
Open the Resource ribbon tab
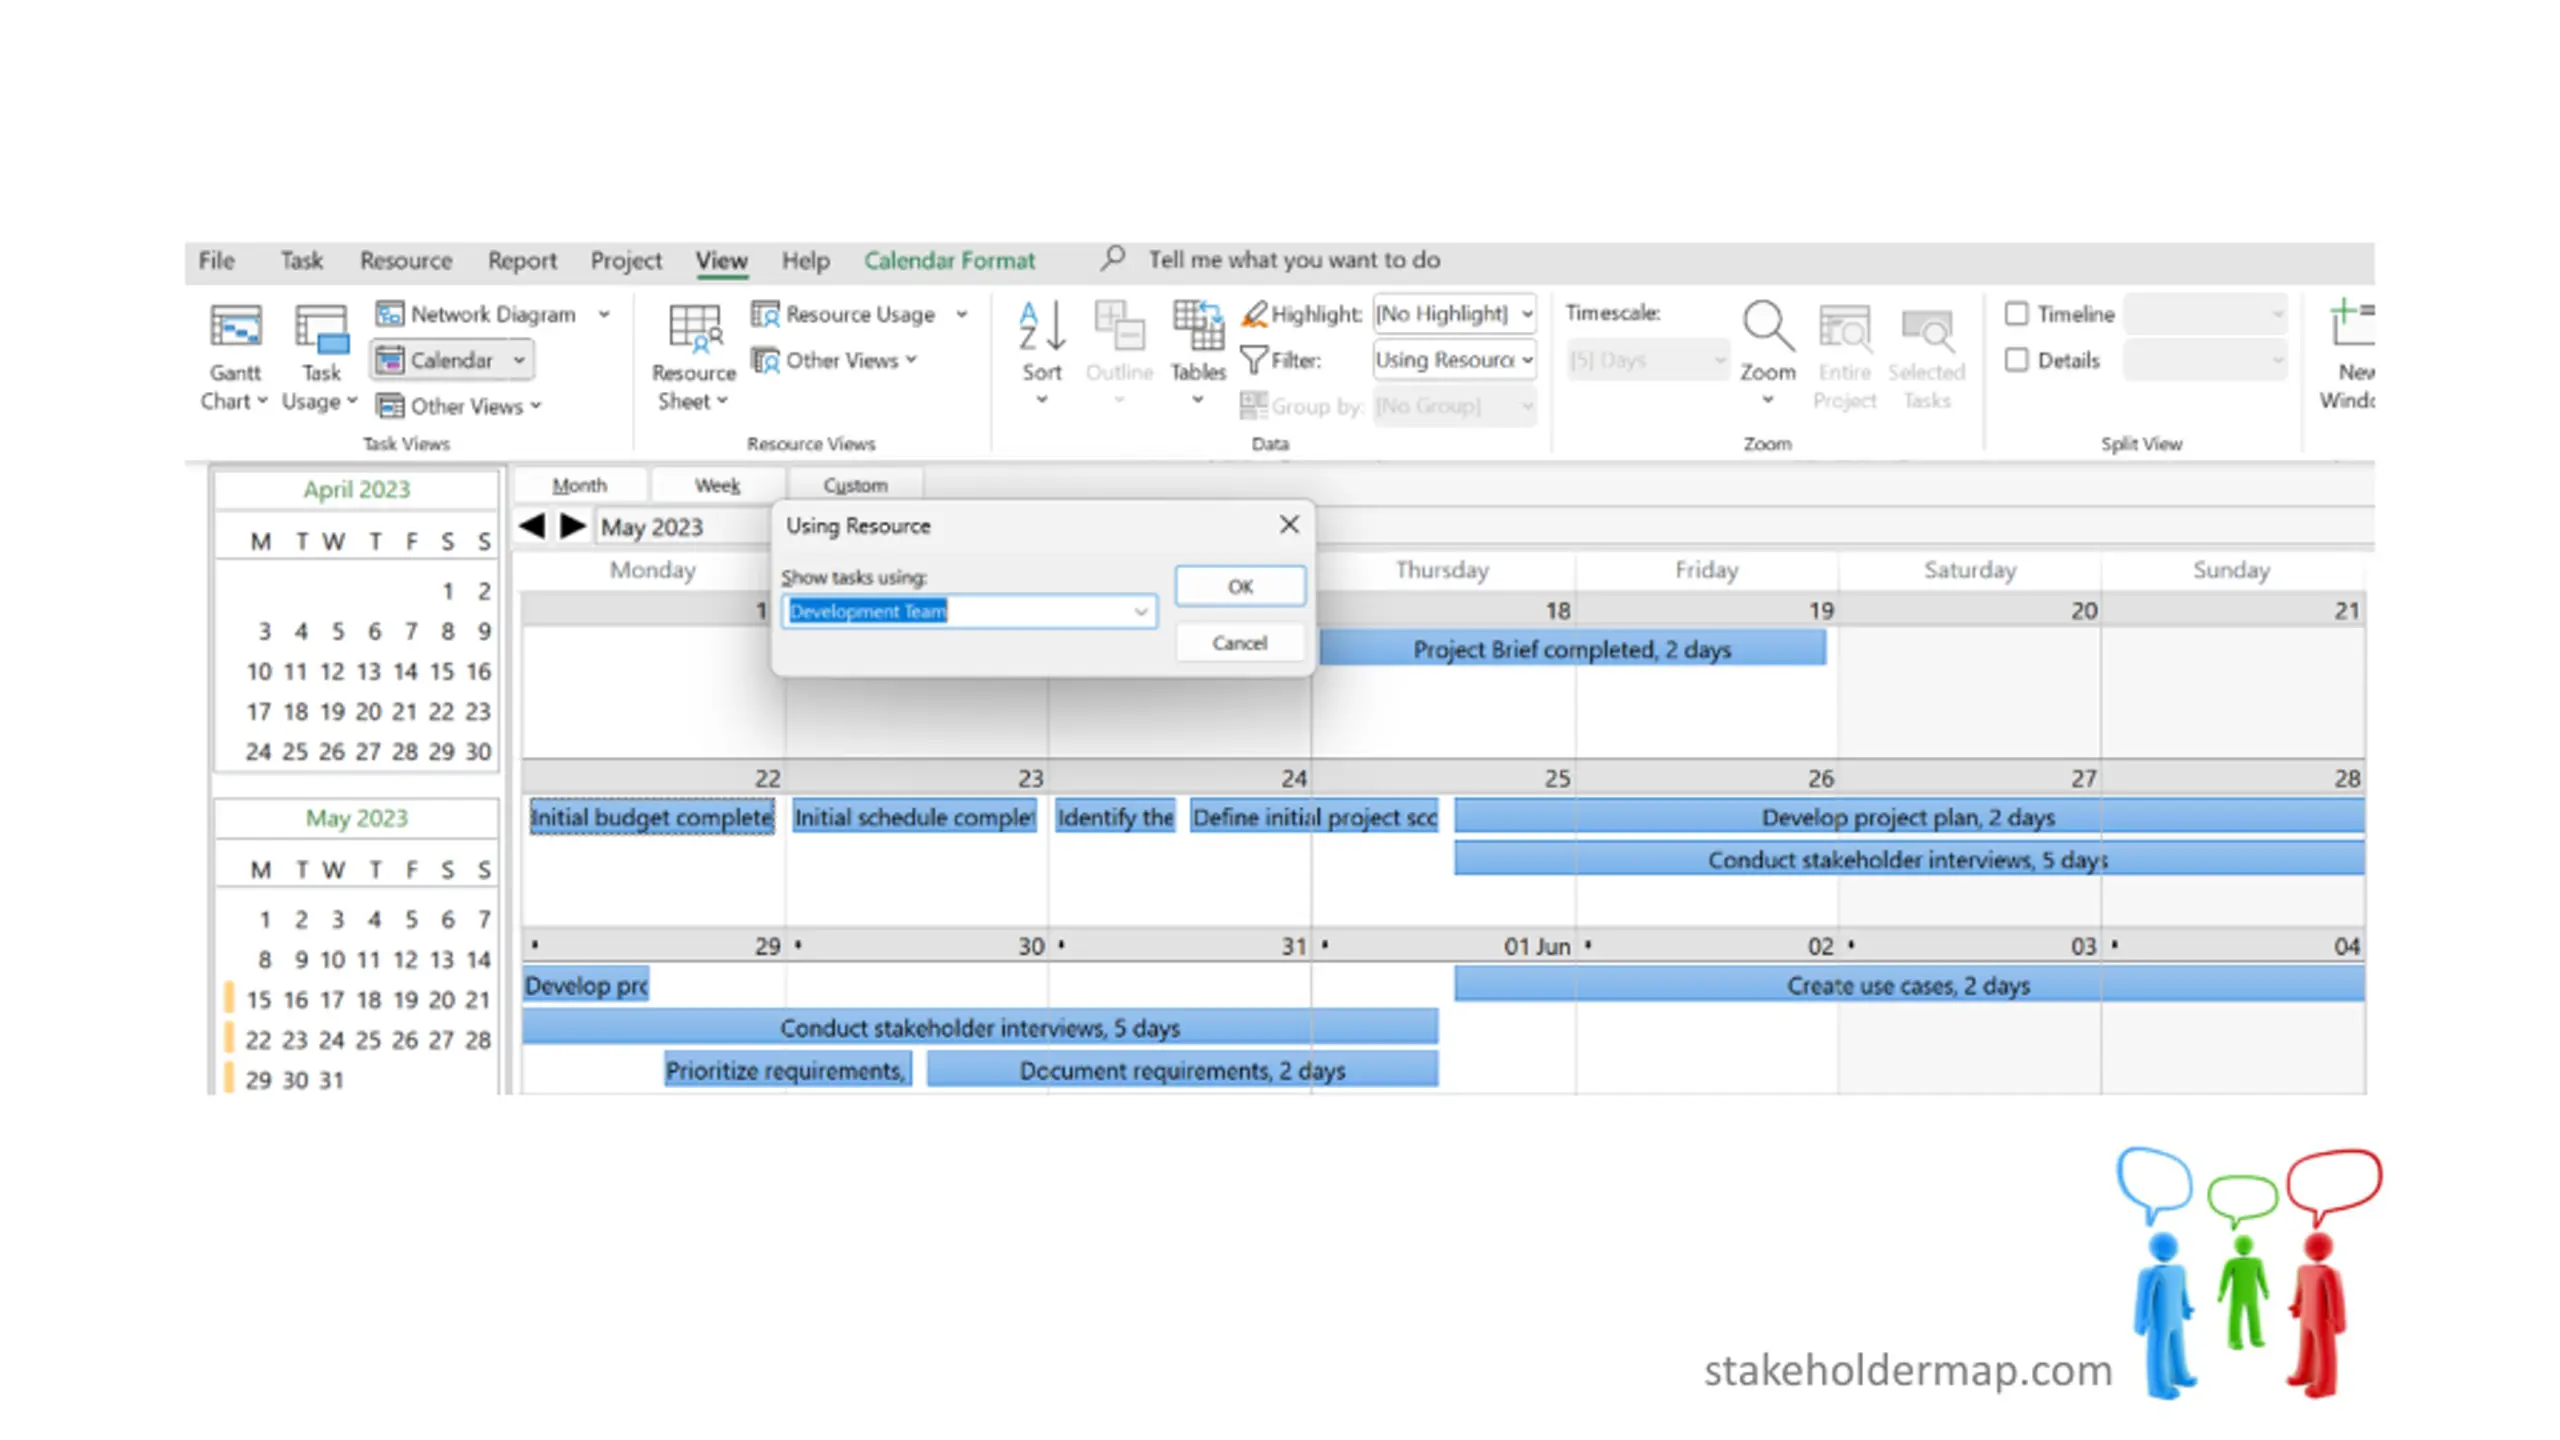406,260
